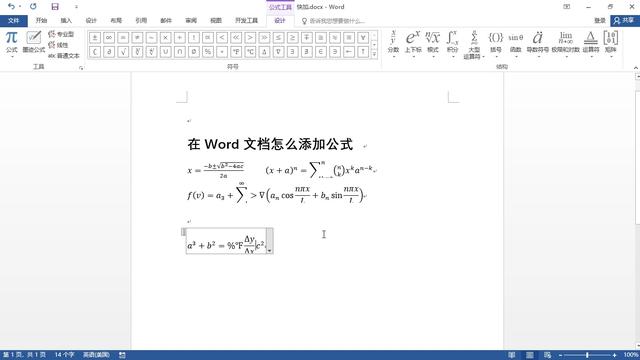Insert the much-greater-than ≫ symbol

pyautogui.click(x=264, y=38)
